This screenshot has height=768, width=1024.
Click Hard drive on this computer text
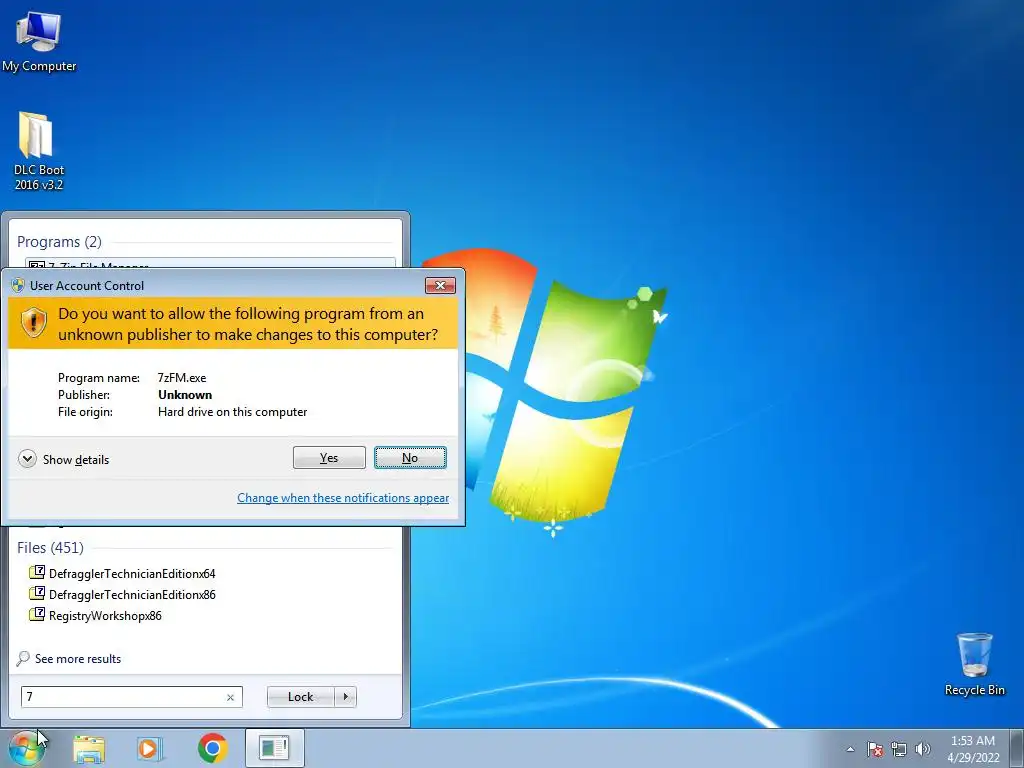pyautogui.click(x=232, y=412)
